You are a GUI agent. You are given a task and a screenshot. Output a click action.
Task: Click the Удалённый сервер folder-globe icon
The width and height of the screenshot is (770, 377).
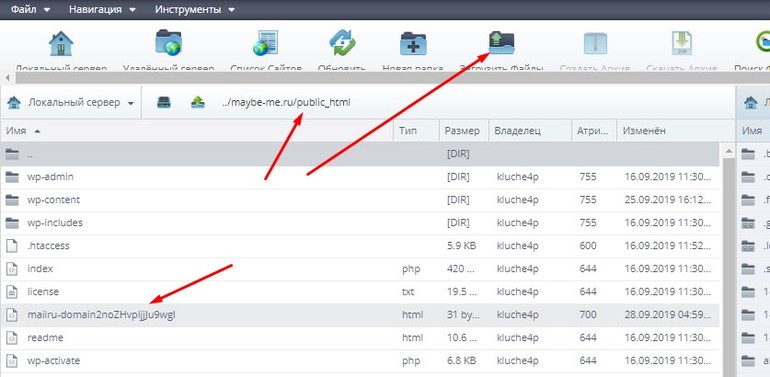click(168, 43)
